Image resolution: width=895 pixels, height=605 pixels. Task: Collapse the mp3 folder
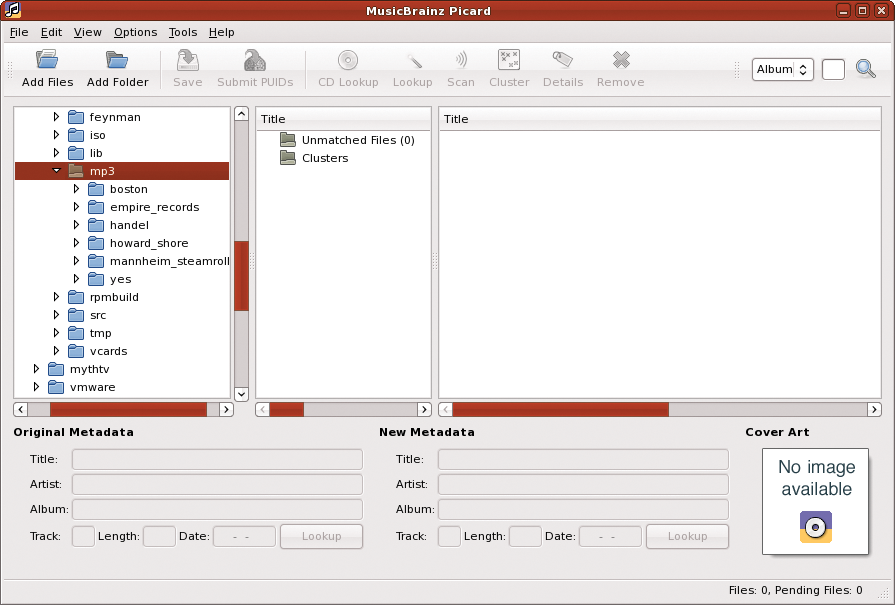pyautogui.click(x=56, y=170)
